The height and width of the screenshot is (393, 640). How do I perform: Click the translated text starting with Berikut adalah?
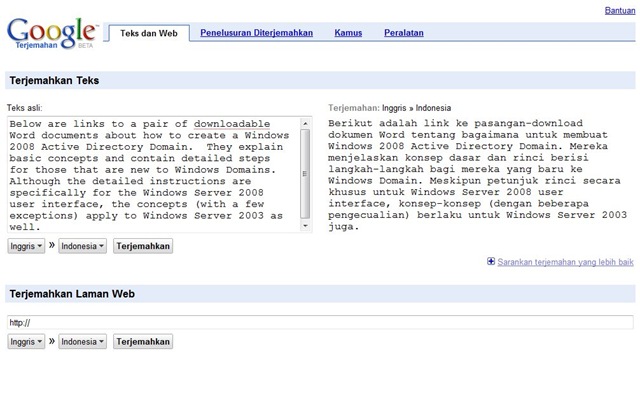(x=478, y=175)
